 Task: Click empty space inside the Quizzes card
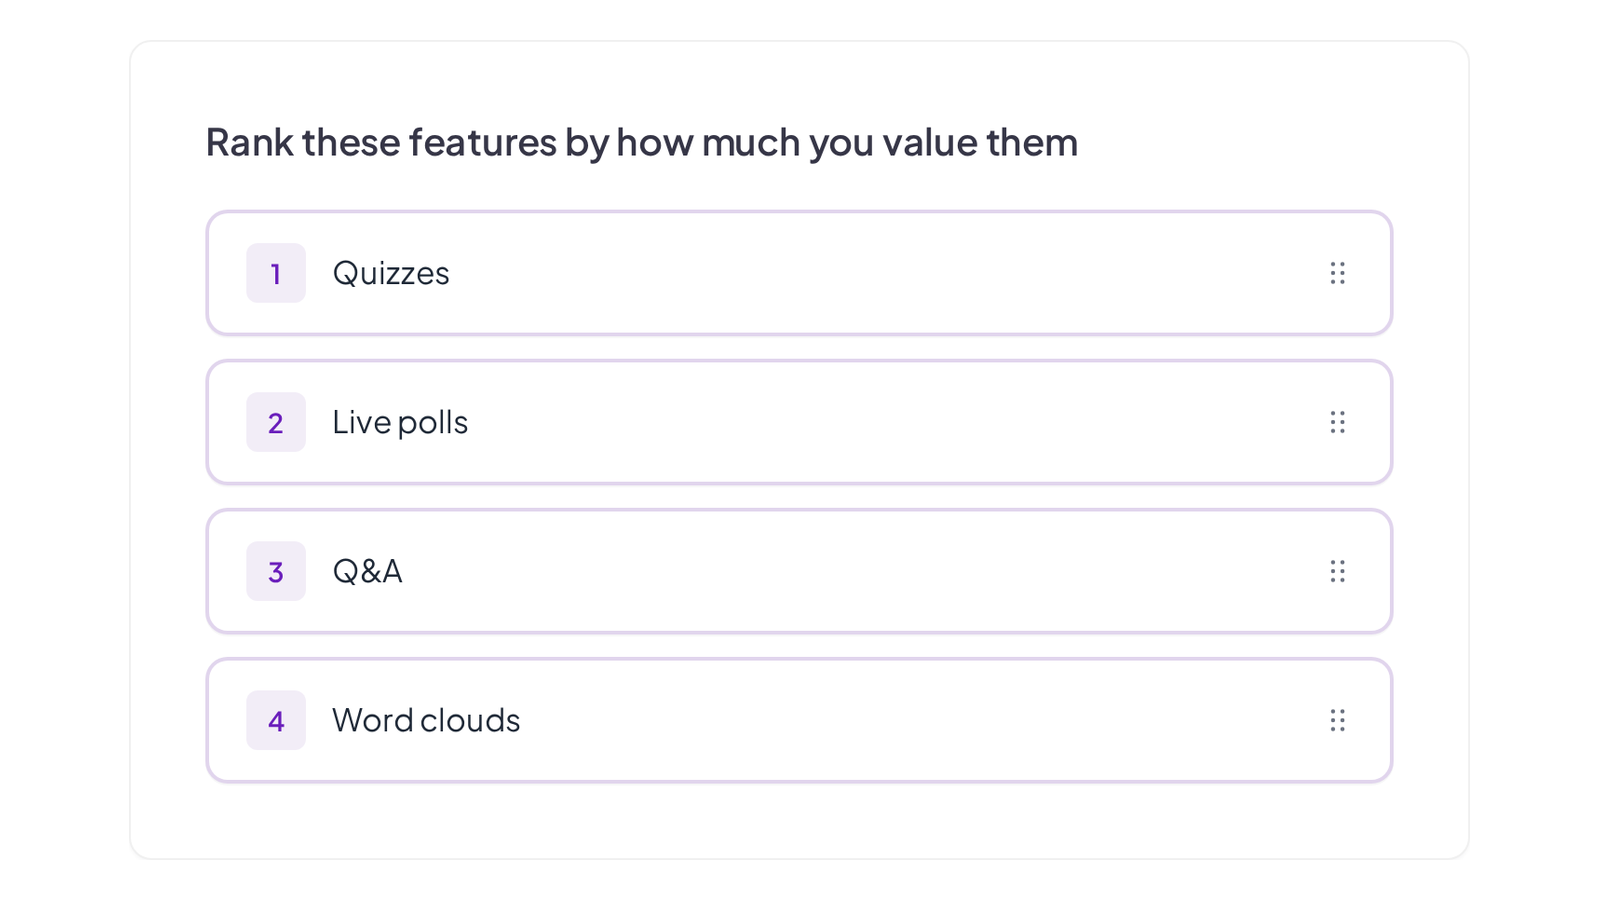(880, 273)
